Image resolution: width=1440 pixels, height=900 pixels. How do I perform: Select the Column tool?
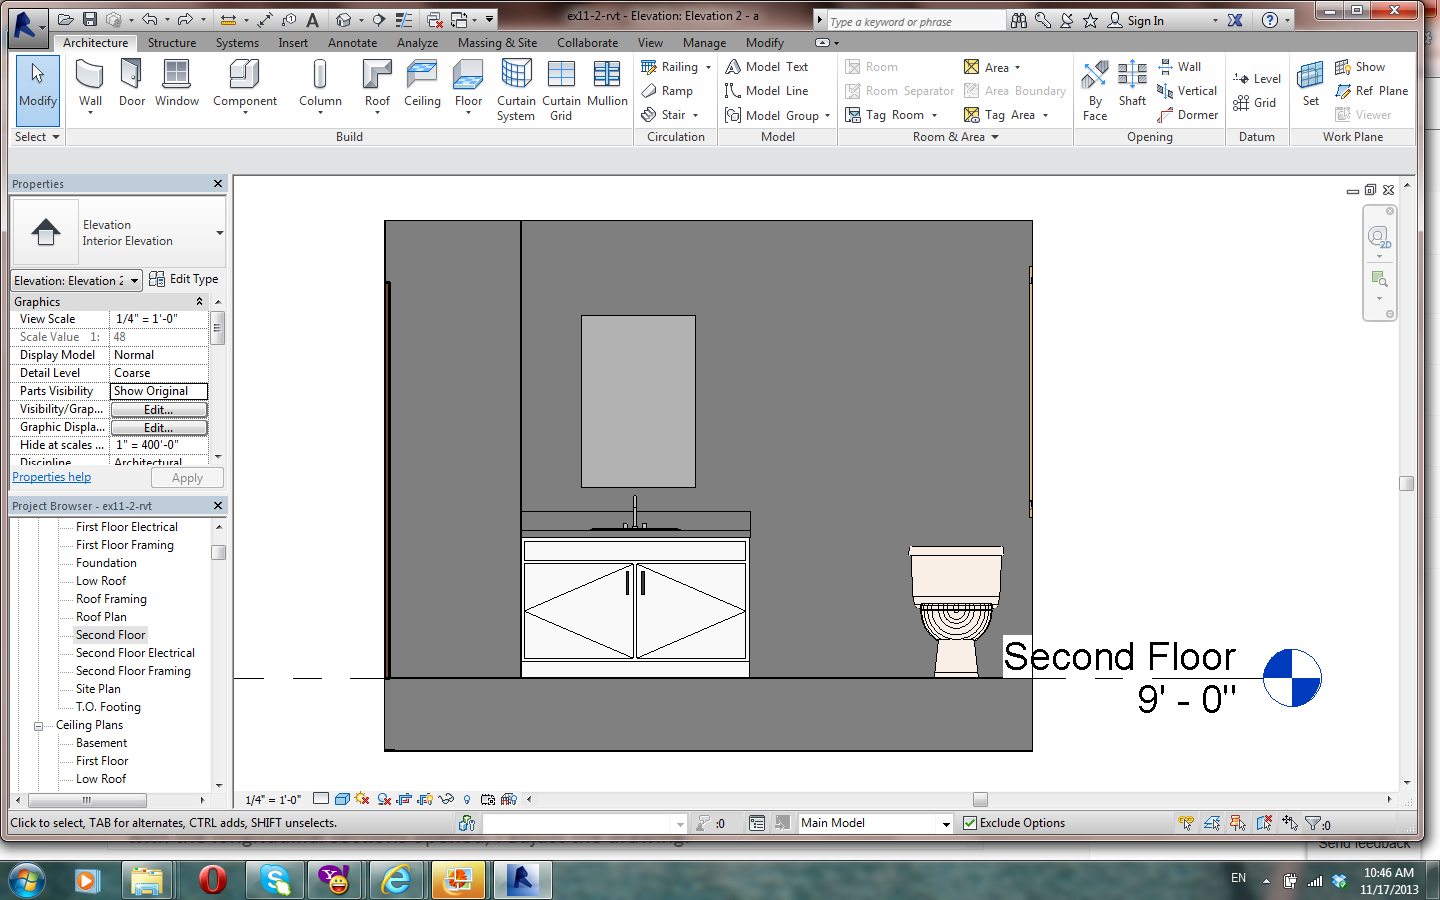pyautogui.click(x=320, y=85)
